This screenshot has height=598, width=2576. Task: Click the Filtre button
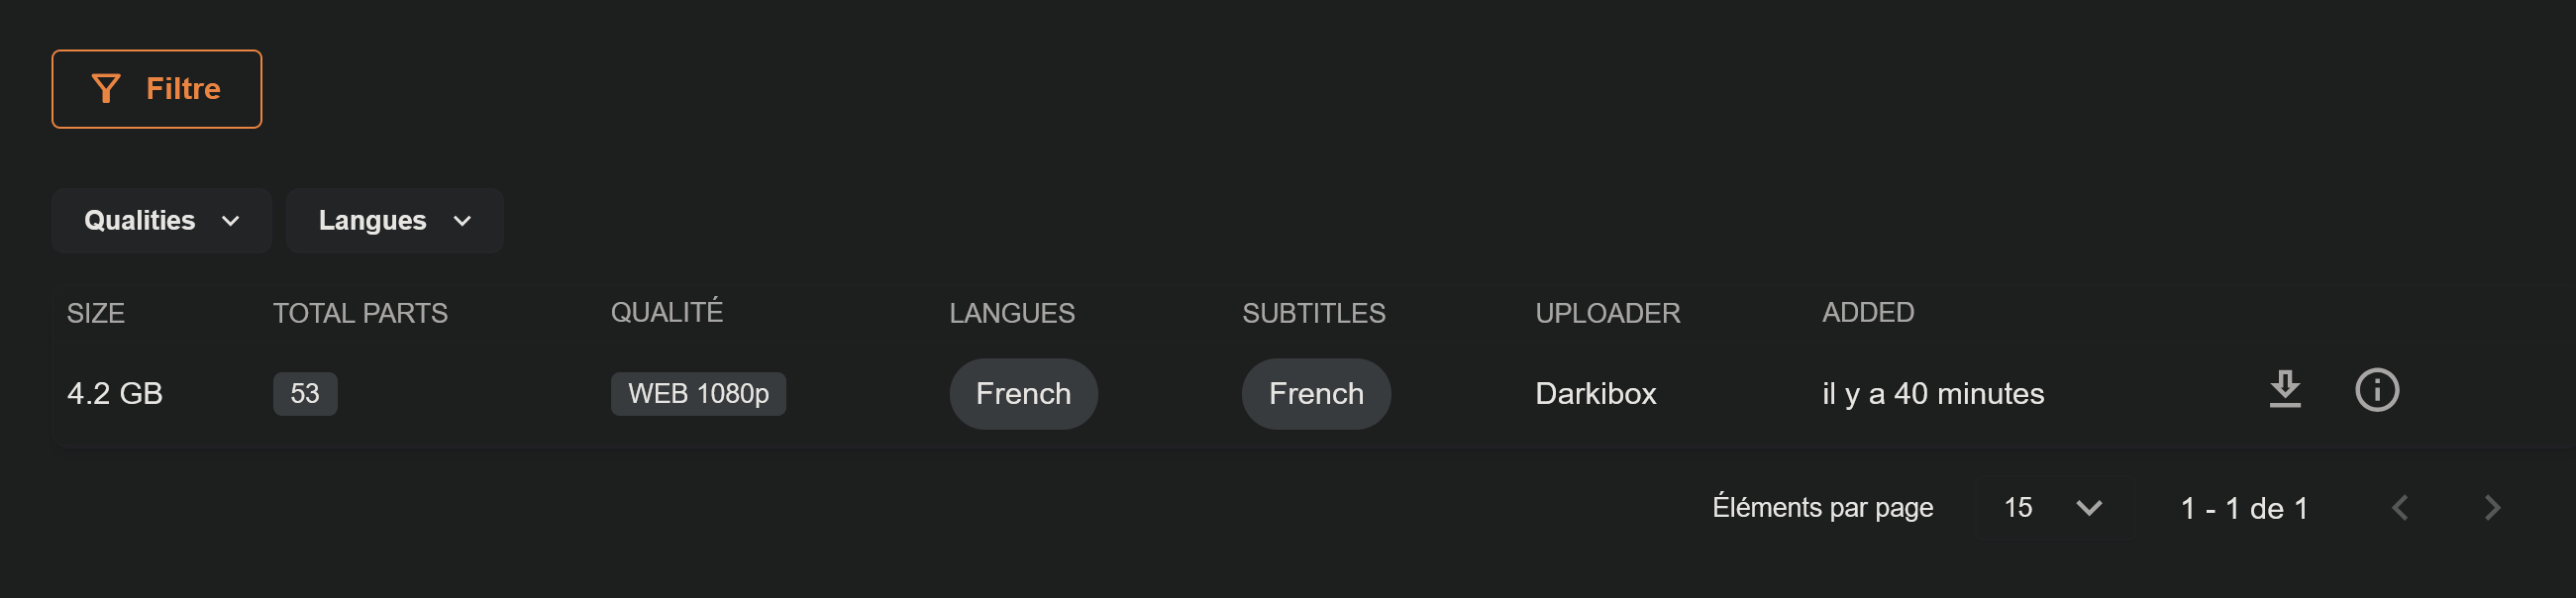(157, 89)
